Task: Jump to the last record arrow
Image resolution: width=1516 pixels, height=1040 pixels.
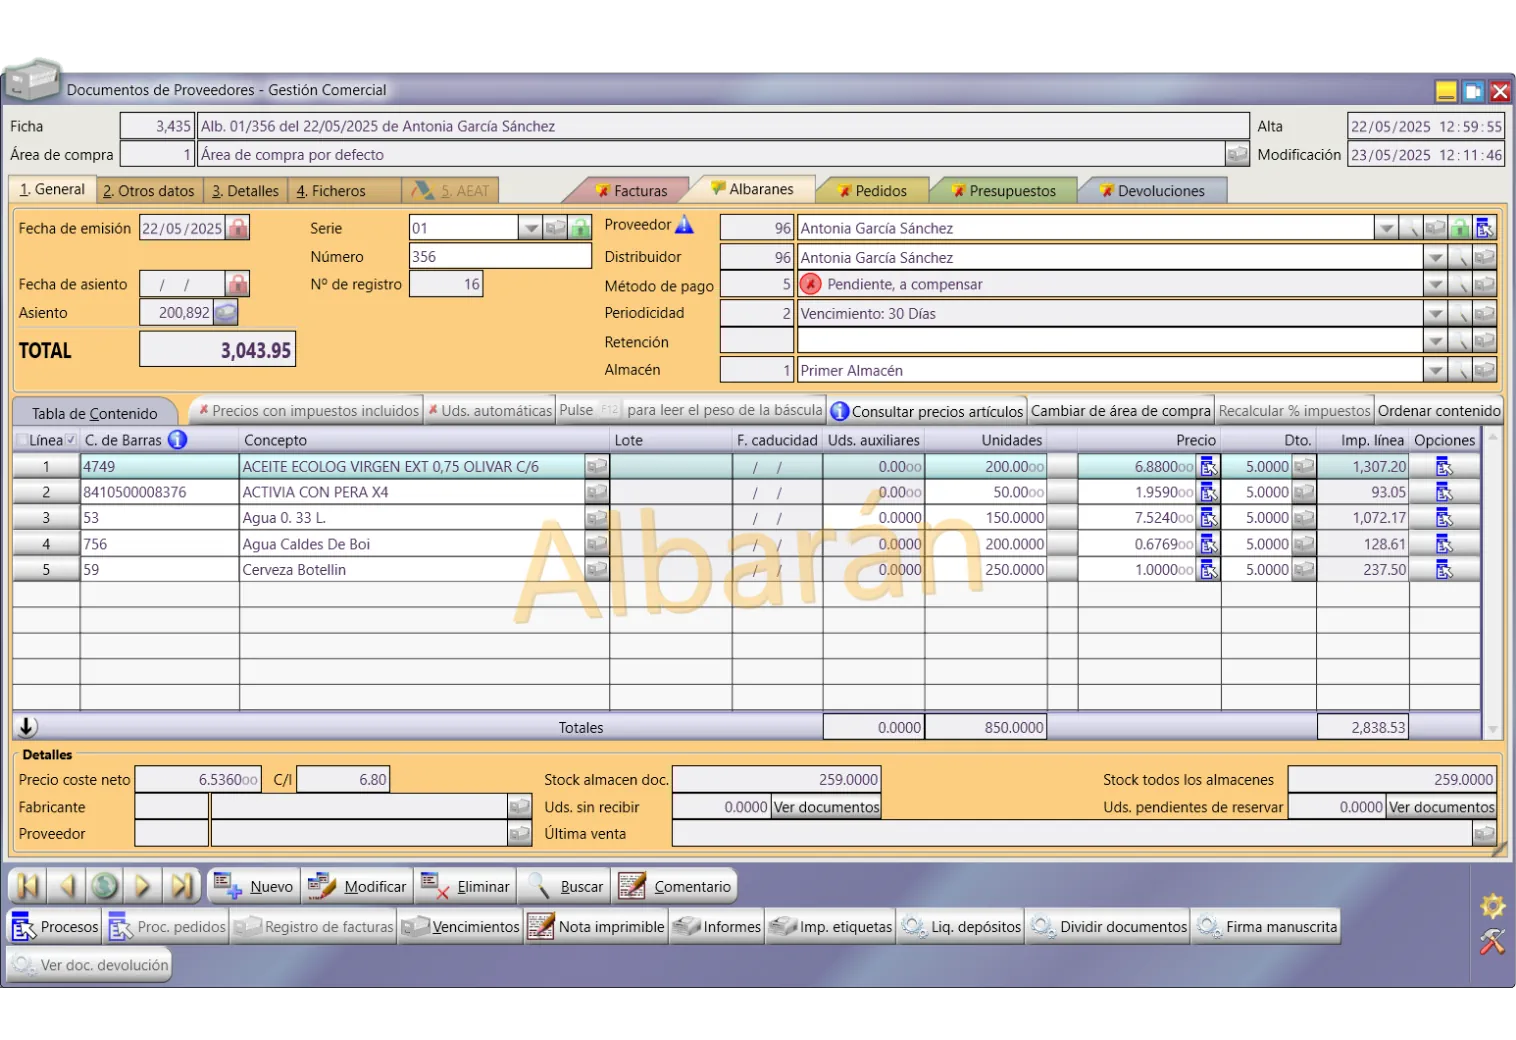Action: (181, 886)
